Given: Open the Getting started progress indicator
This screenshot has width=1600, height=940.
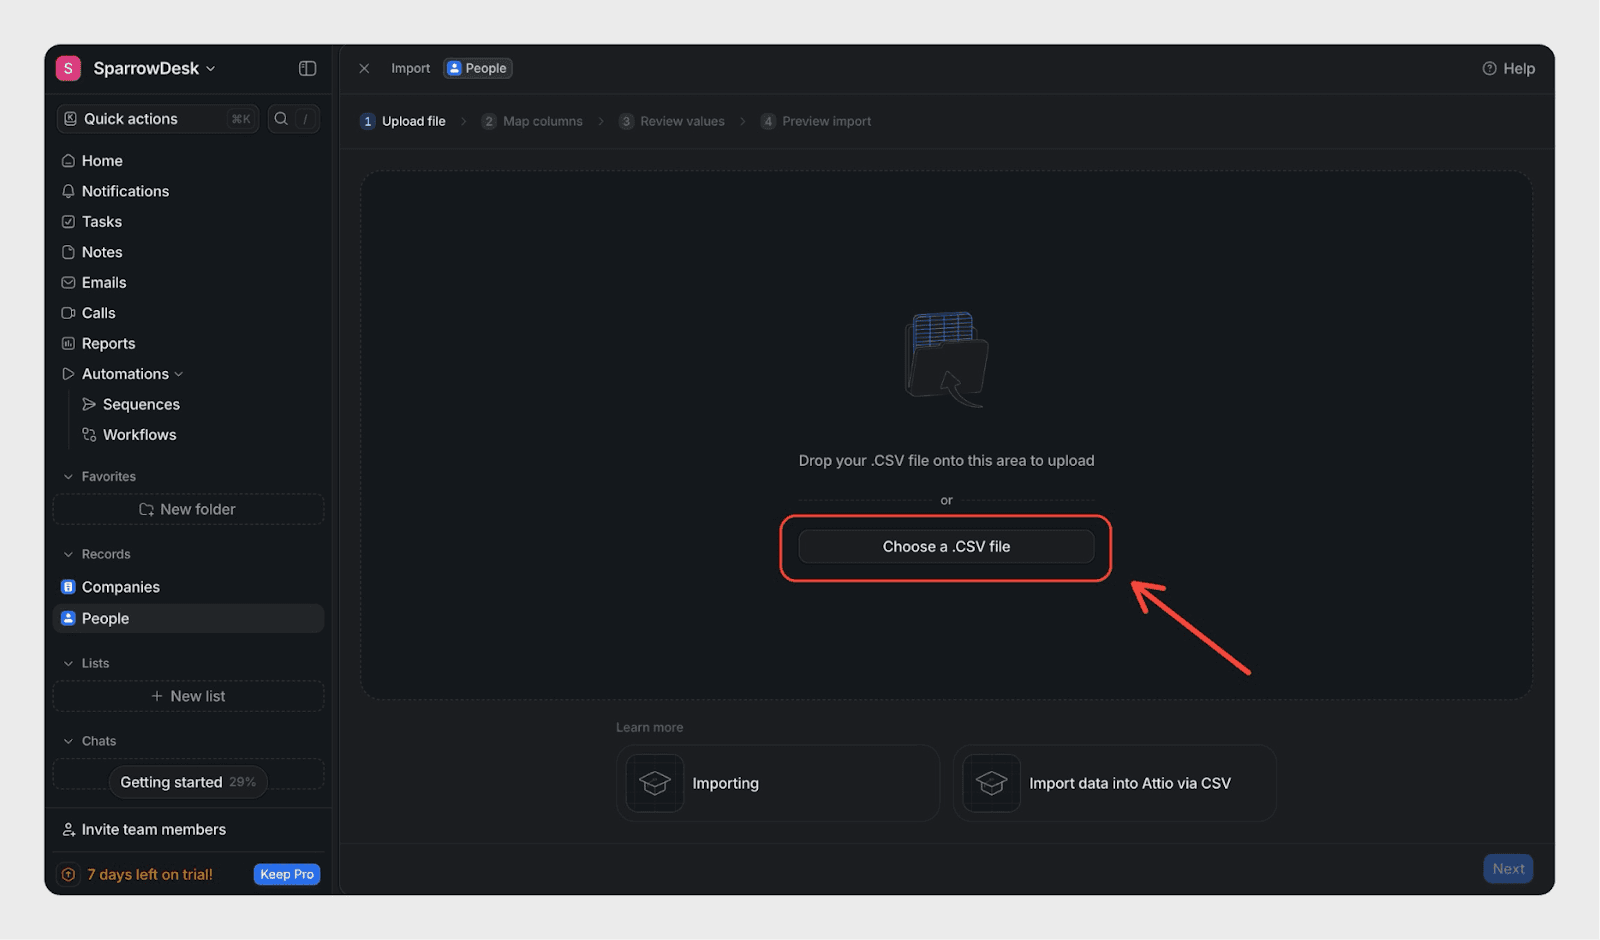Looking at the screenshot, I should [187, 782].
